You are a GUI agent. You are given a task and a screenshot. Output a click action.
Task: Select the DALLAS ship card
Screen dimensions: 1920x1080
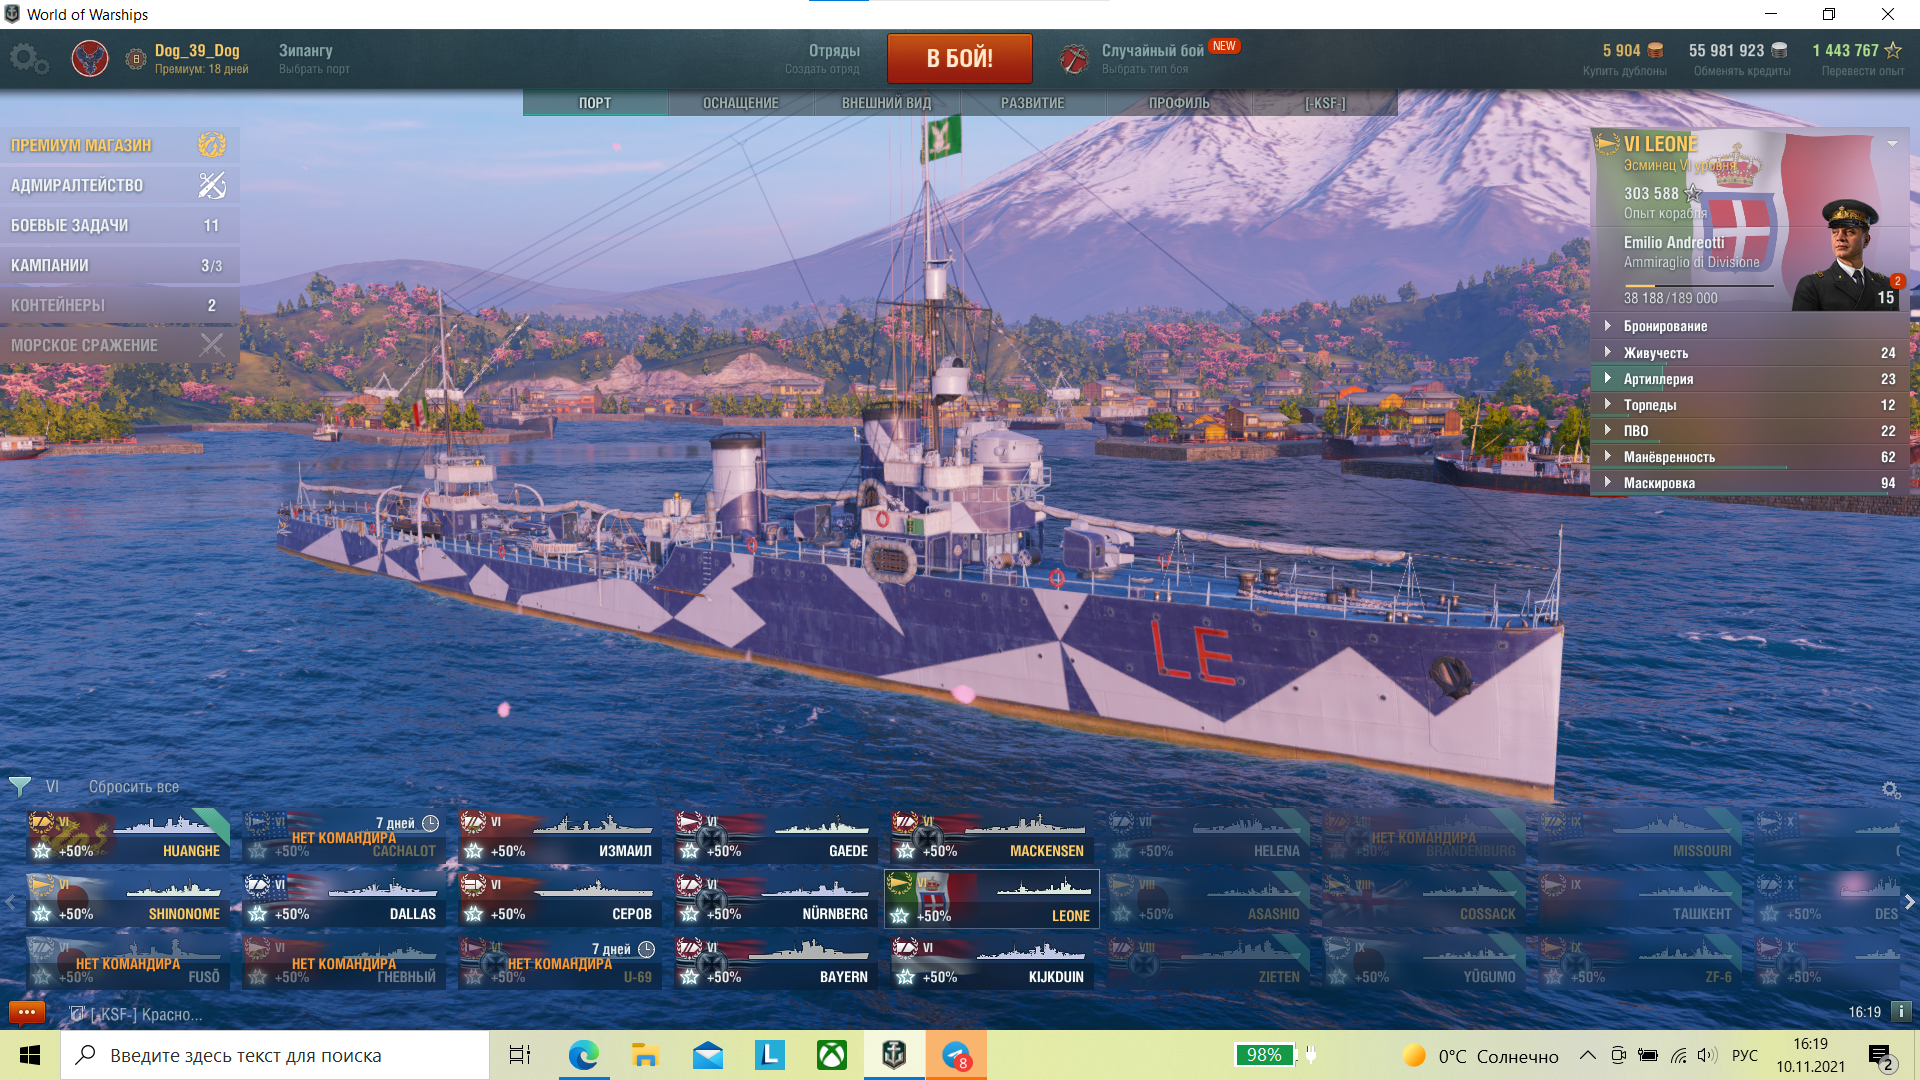(344, 899)
